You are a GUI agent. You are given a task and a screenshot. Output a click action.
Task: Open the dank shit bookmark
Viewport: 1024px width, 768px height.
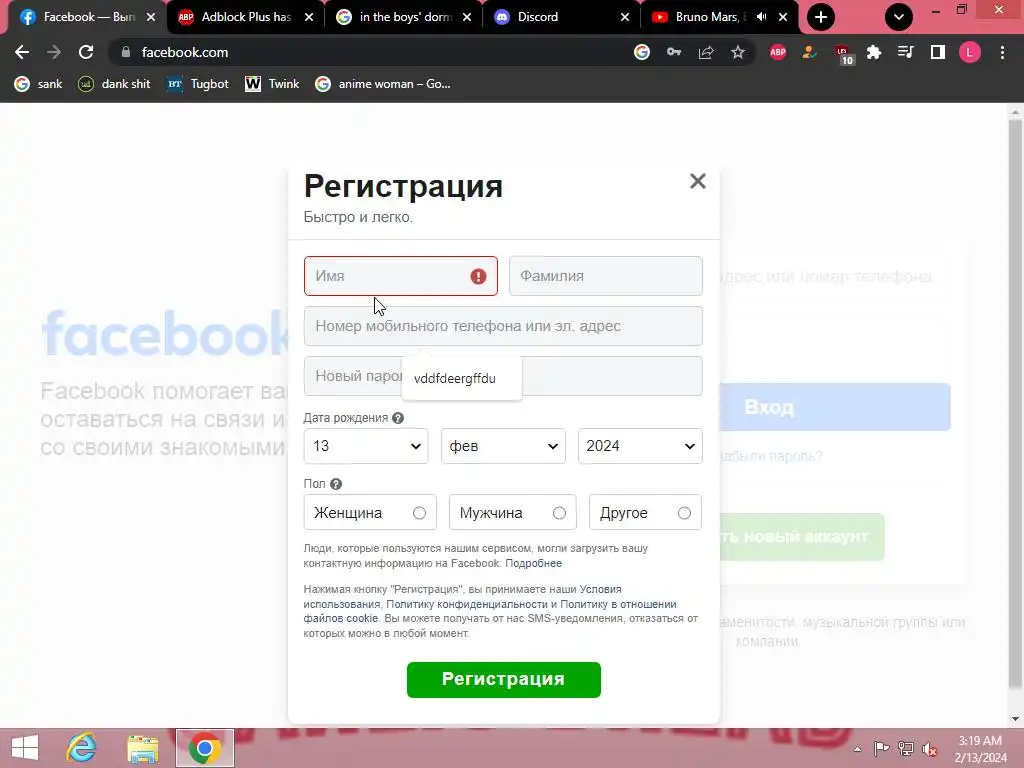pos(114,84)
